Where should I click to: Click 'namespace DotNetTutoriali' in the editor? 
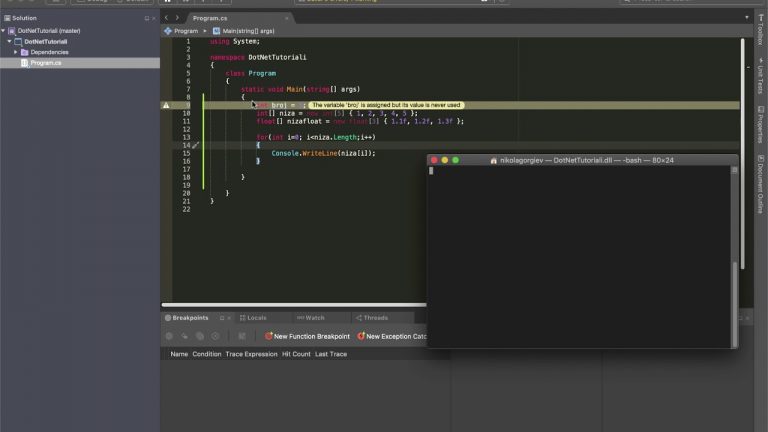pos(258,57)
